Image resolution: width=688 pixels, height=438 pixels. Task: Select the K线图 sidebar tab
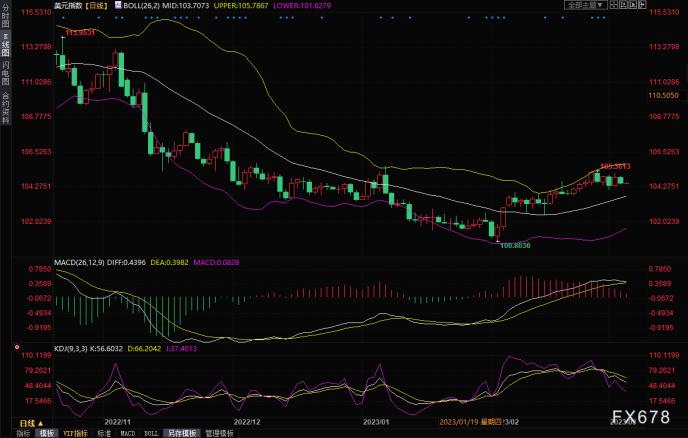(4, 47)
